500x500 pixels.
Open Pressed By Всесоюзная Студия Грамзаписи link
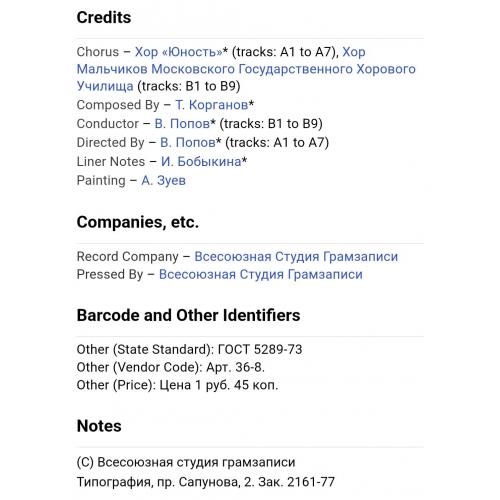[261, 274]
